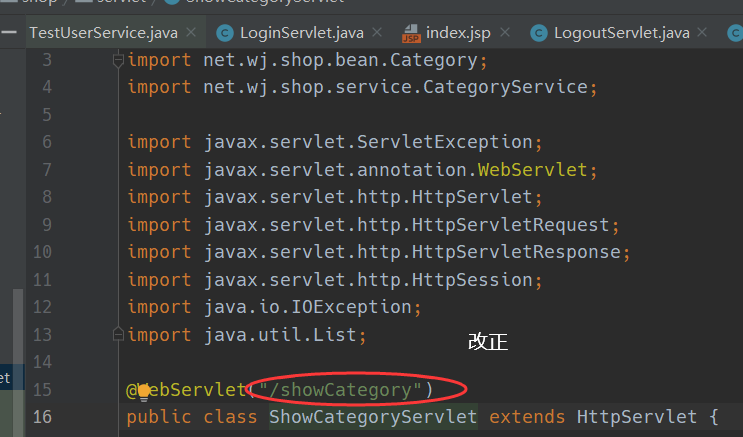
Task: Click the yellow intention lightbulb on line 15
Action: tap(144, 392)
